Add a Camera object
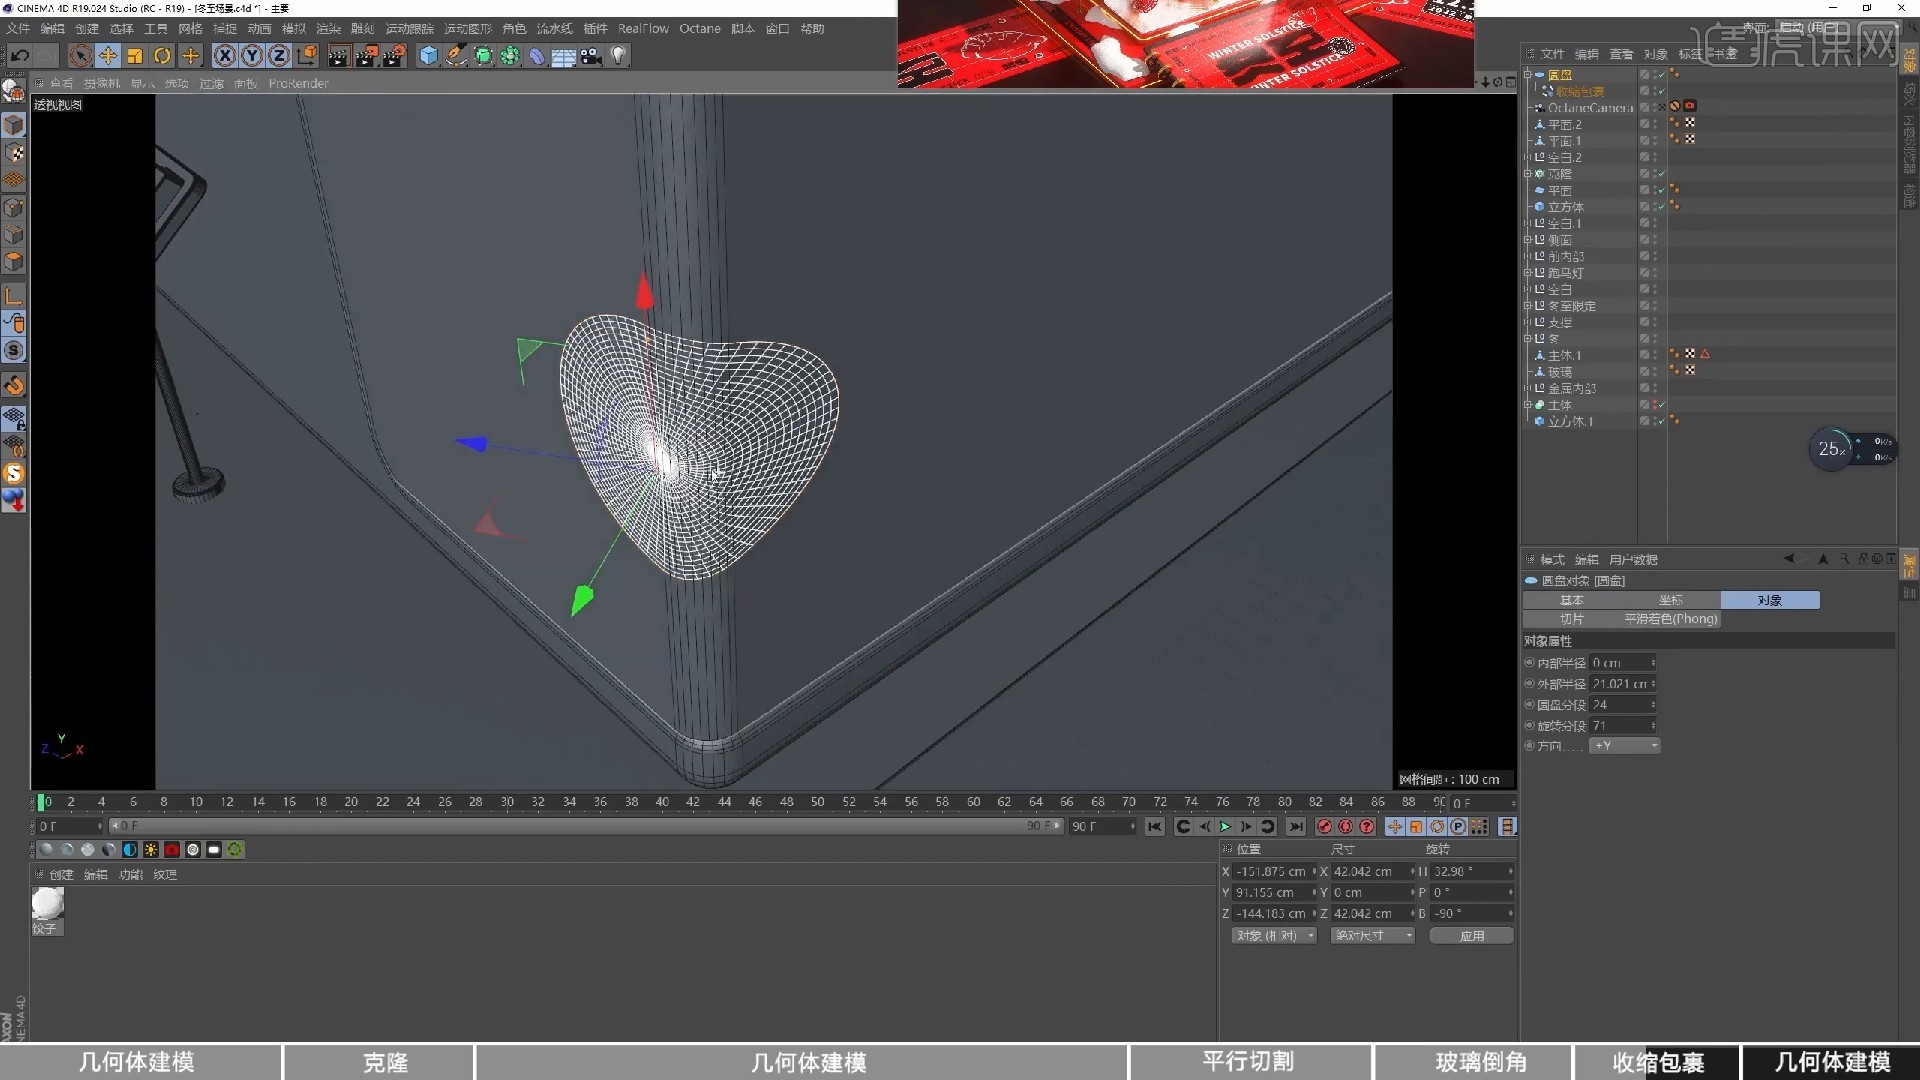Screen dimensions: 1920x1080 pyautogui.click(x=591, y=56)
